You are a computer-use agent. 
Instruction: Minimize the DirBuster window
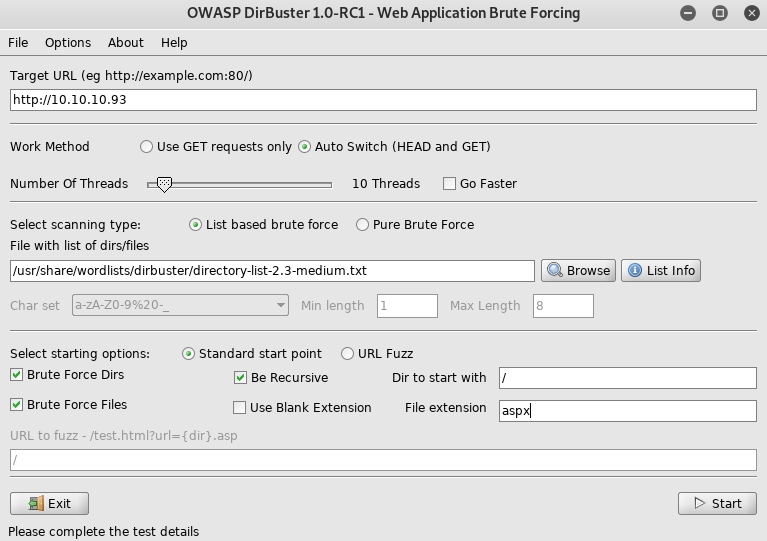click(x=688, y=13)
